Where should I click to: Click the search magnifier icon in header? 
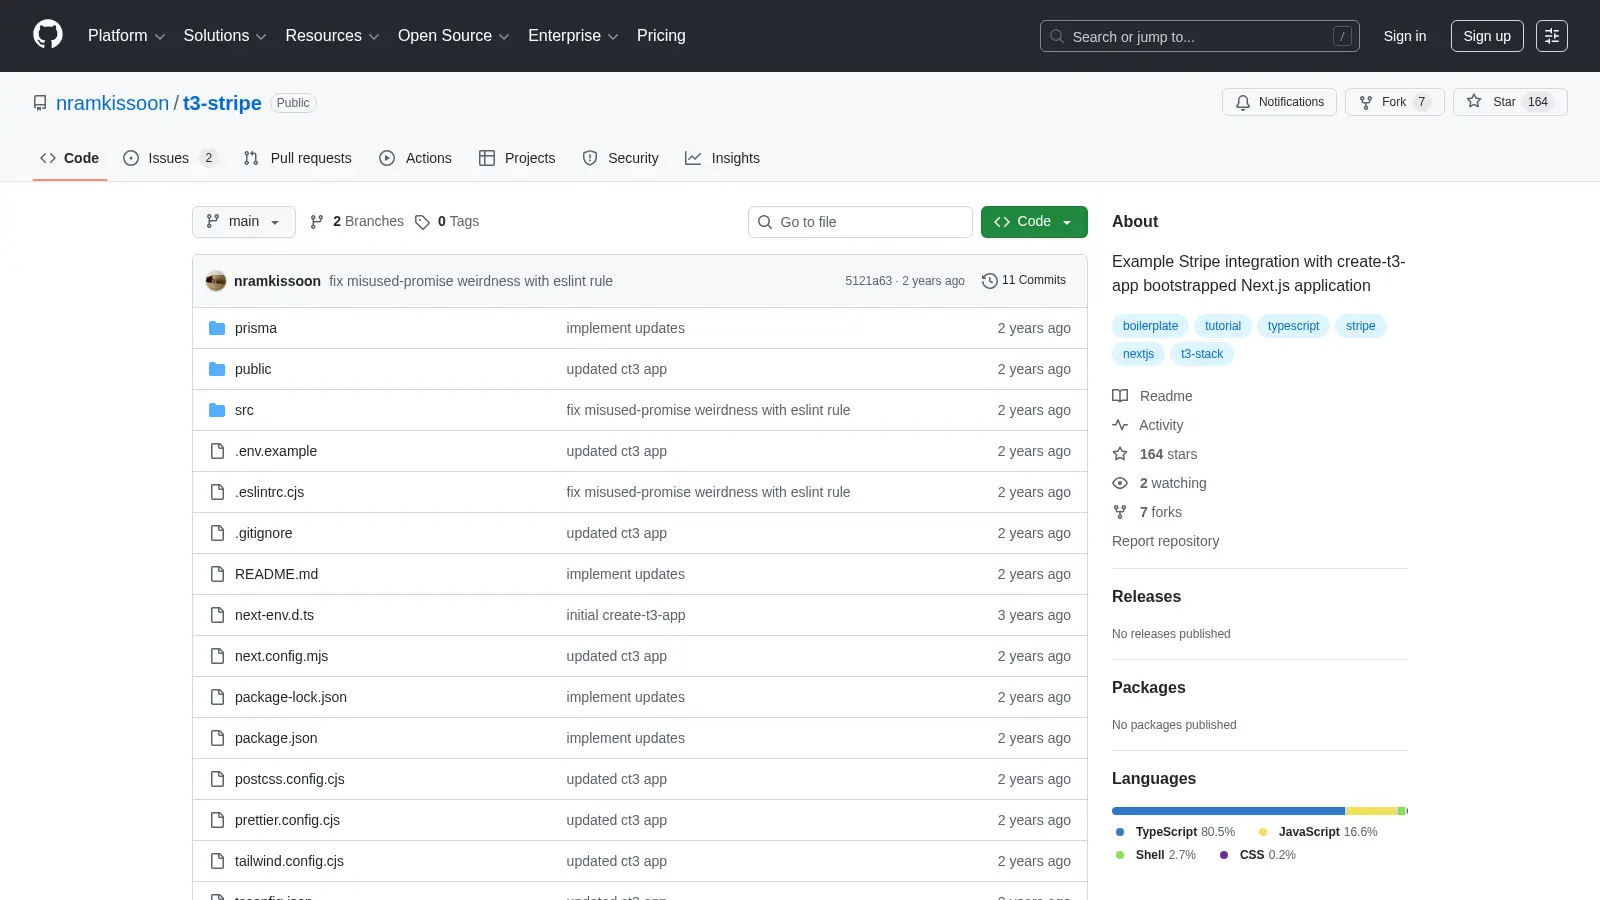[1057, 36]
